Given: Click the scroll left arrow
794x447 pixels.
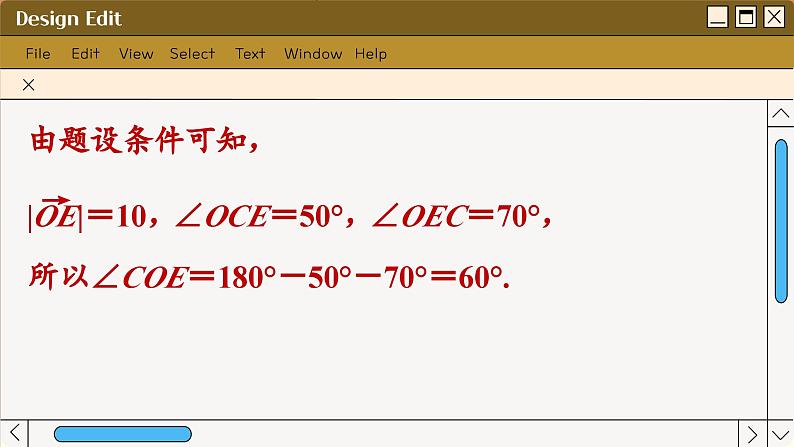Looking at the screenshot, I should [x=14, y=434].
